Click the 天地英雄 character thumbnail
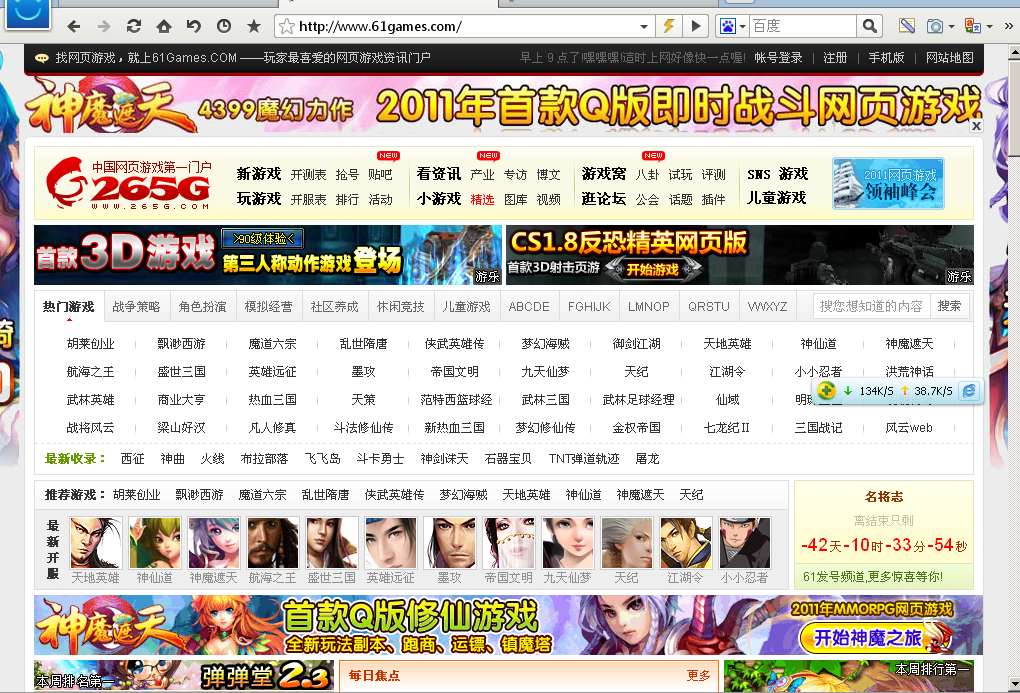Viewport: 1020px width, 693px height. [96, 543]
